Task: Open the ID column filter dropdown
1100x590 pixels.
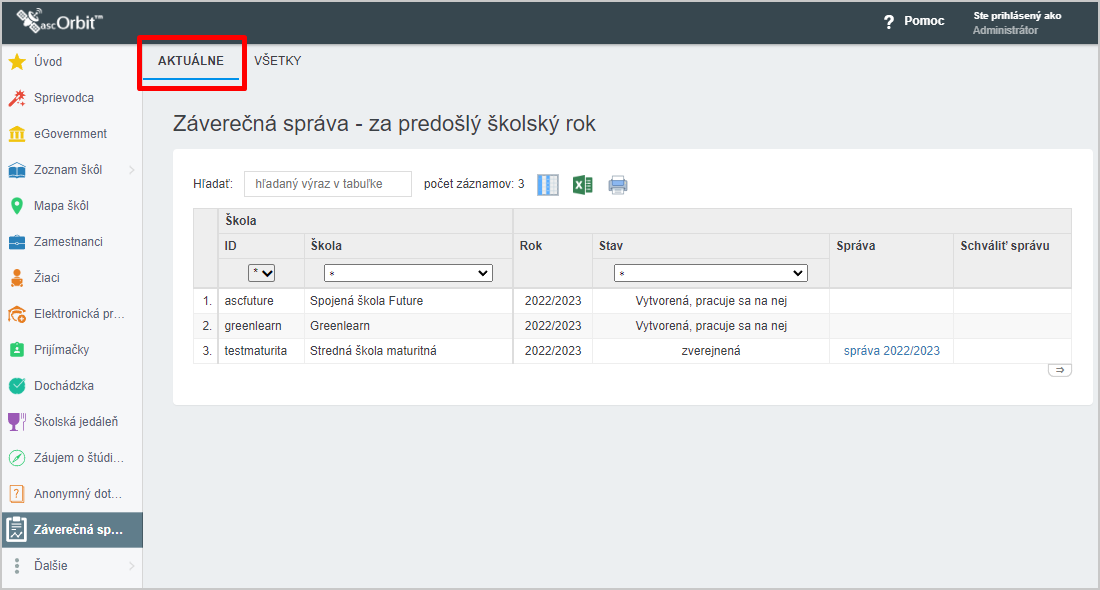Action: 261,273
